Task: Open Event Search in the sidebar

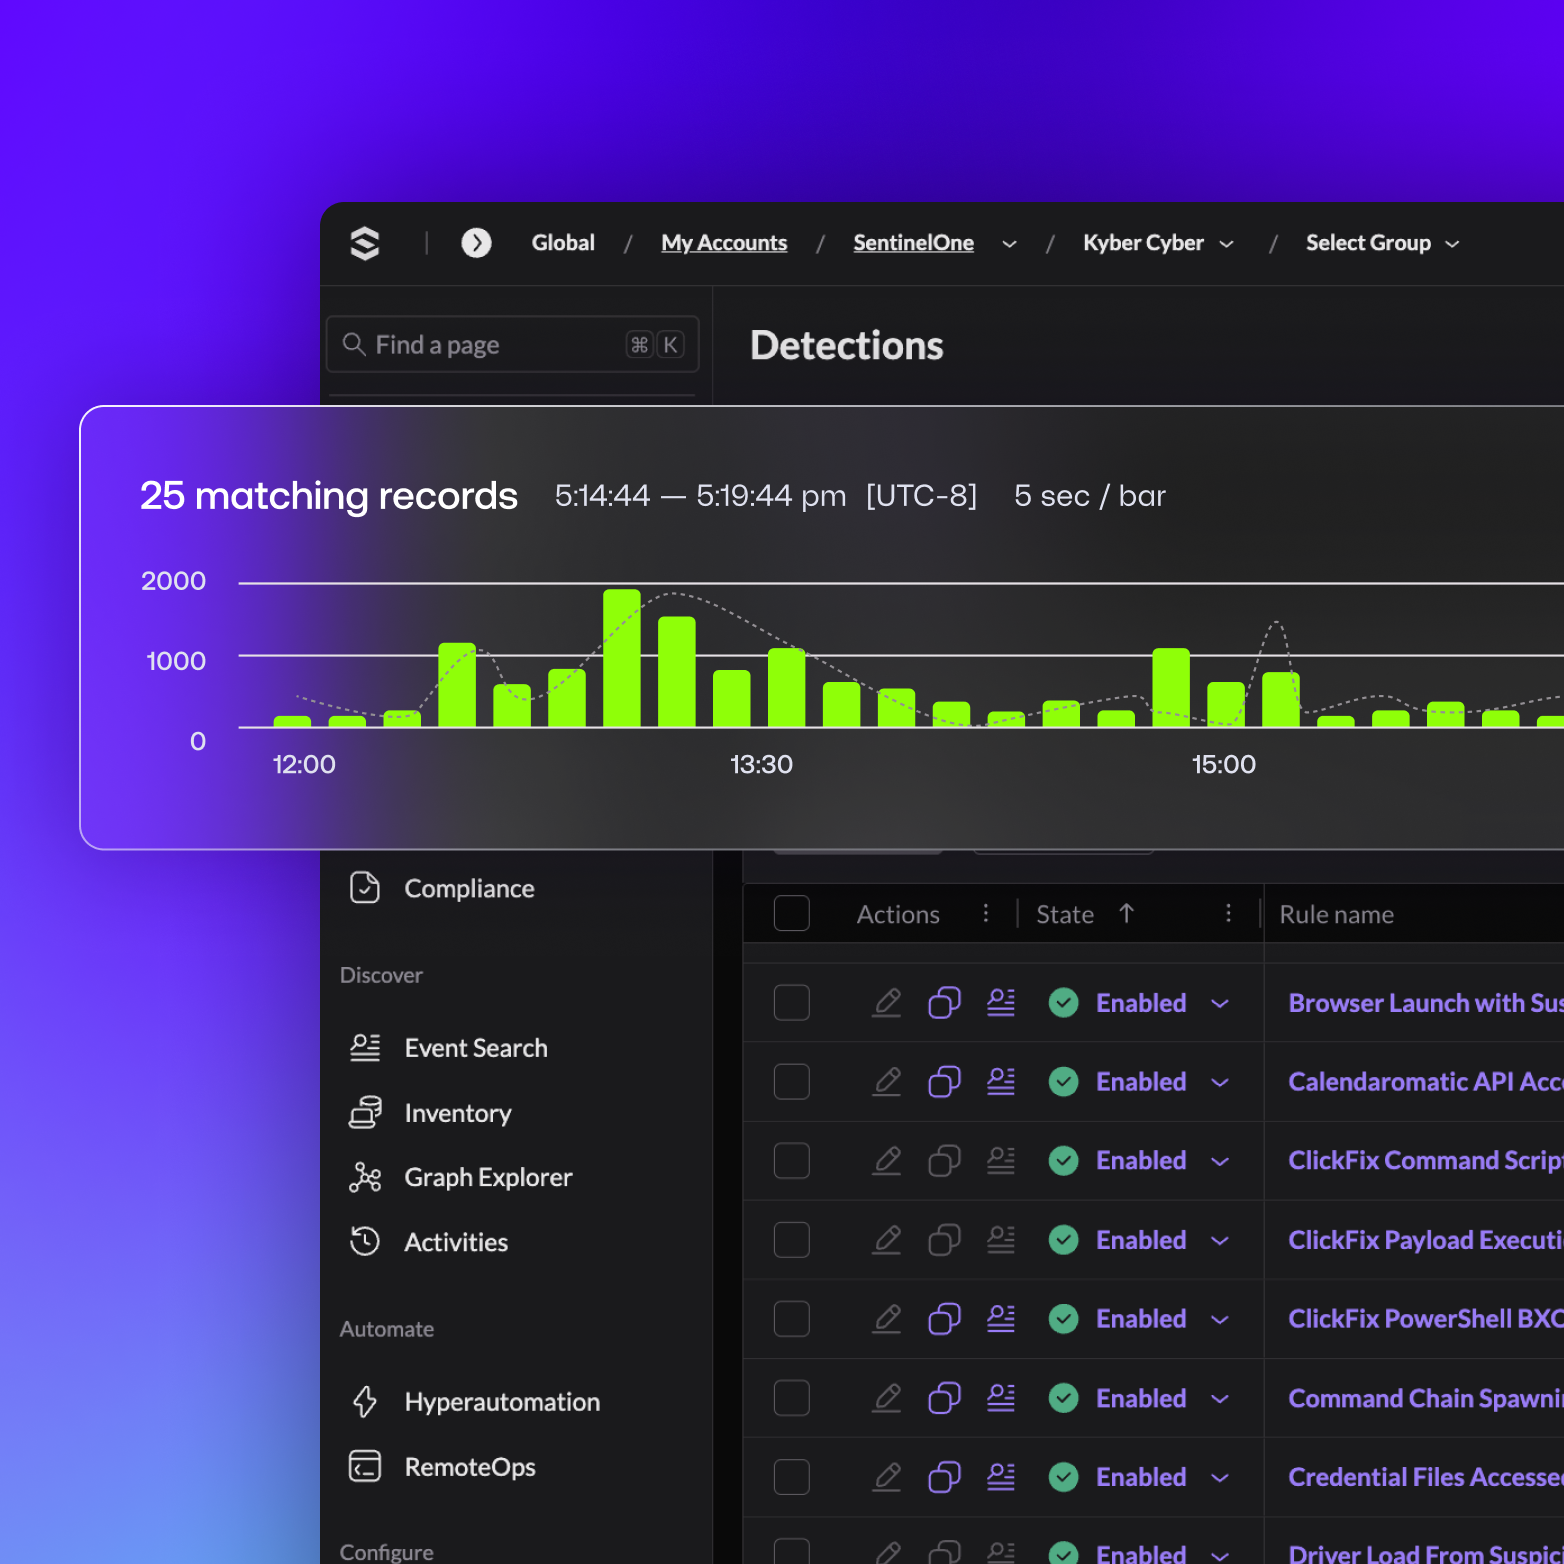Action: [476, 1048]
